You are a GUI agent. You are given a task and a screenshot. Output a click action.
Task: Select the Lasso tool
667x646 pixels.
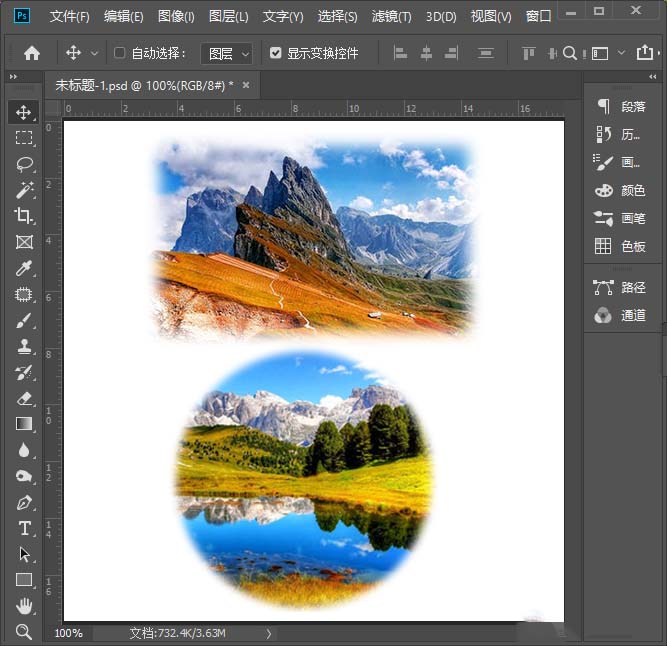[24, 164]
